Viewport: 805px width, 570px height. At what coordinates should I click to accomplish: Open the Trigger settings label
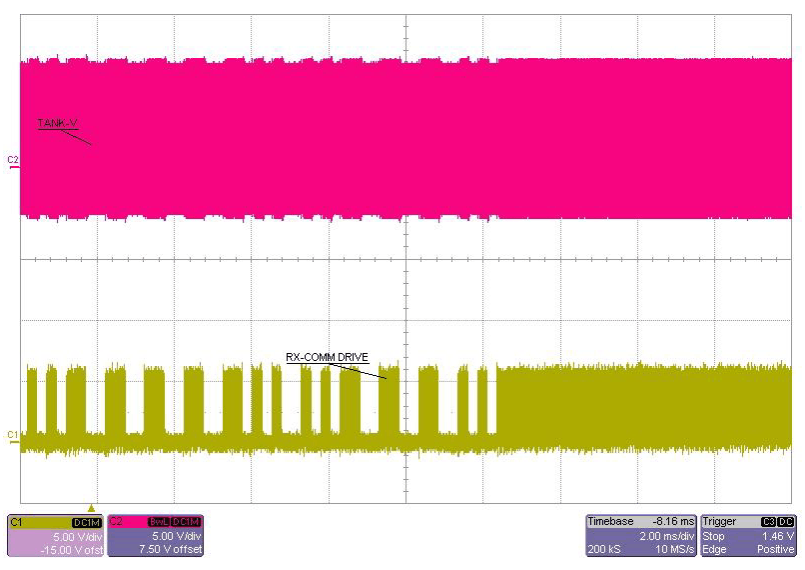click(x=721, y=522)
